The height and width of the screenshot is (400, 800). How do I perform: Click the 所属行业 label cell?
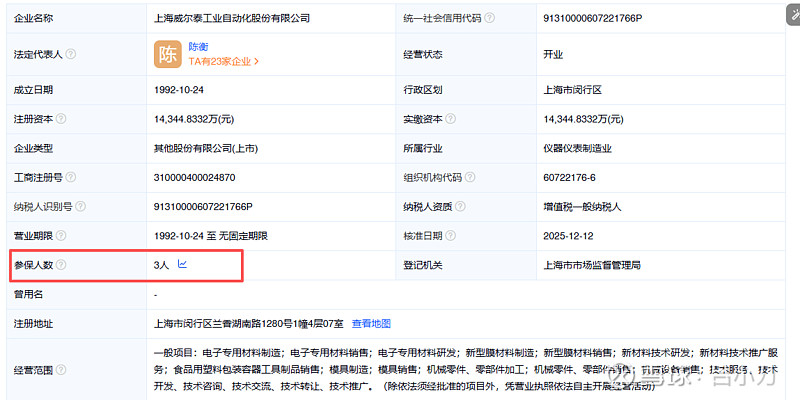click(x=466, y=148)
